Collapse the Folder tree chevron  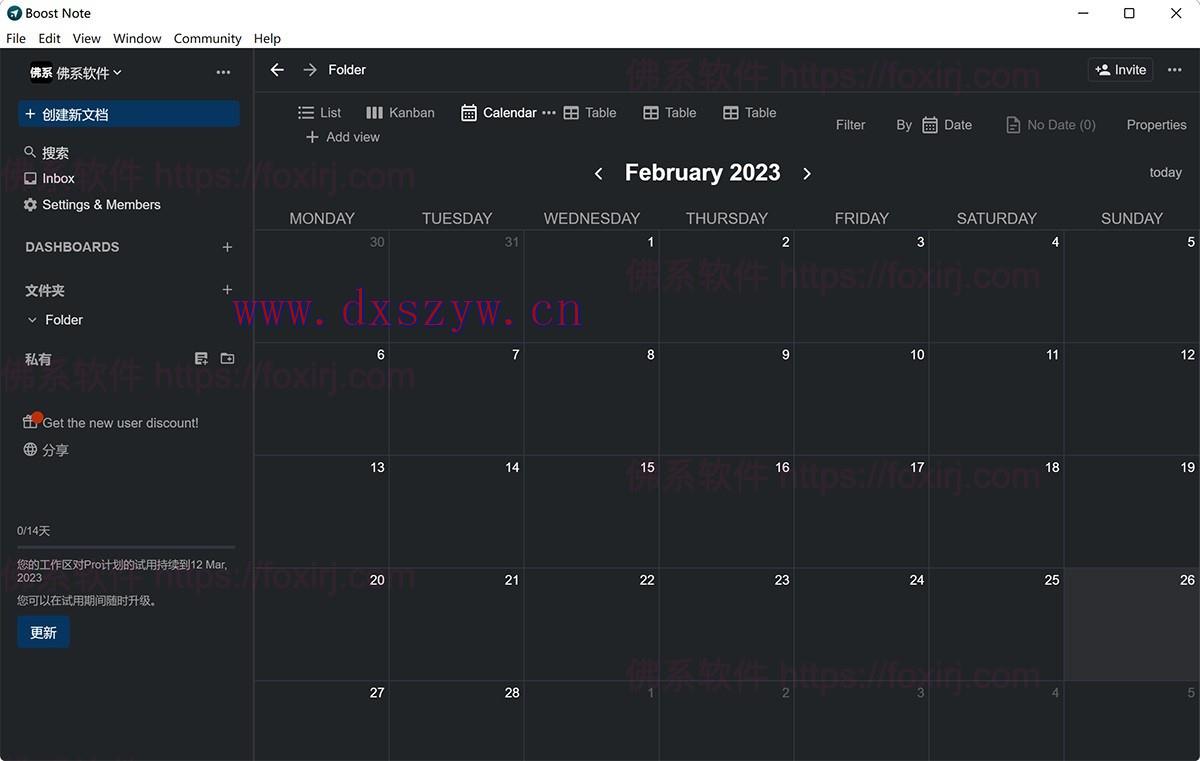(x=32, y=320)
